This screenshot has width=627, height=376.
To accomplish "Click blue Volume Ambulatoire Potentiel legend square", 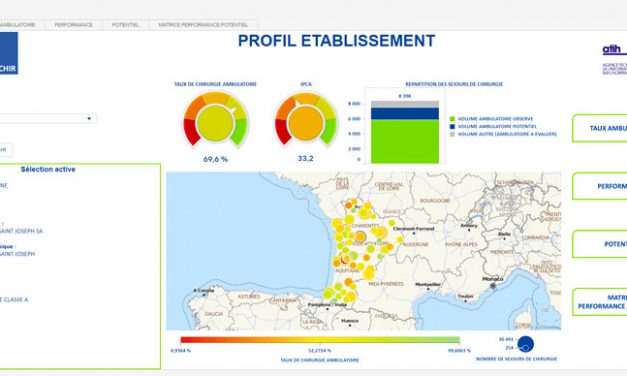I will [x=452, y=126].
